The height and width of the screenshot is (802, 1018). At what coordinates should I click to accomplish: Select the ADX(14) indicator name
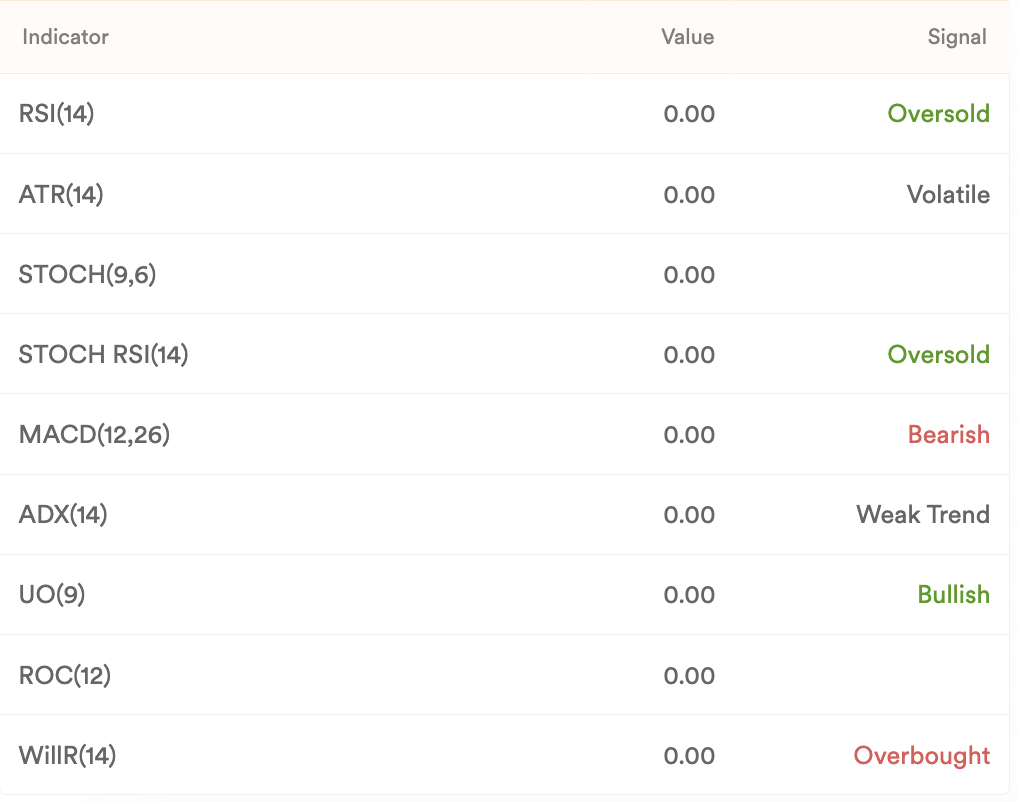(x=63, y=514)
